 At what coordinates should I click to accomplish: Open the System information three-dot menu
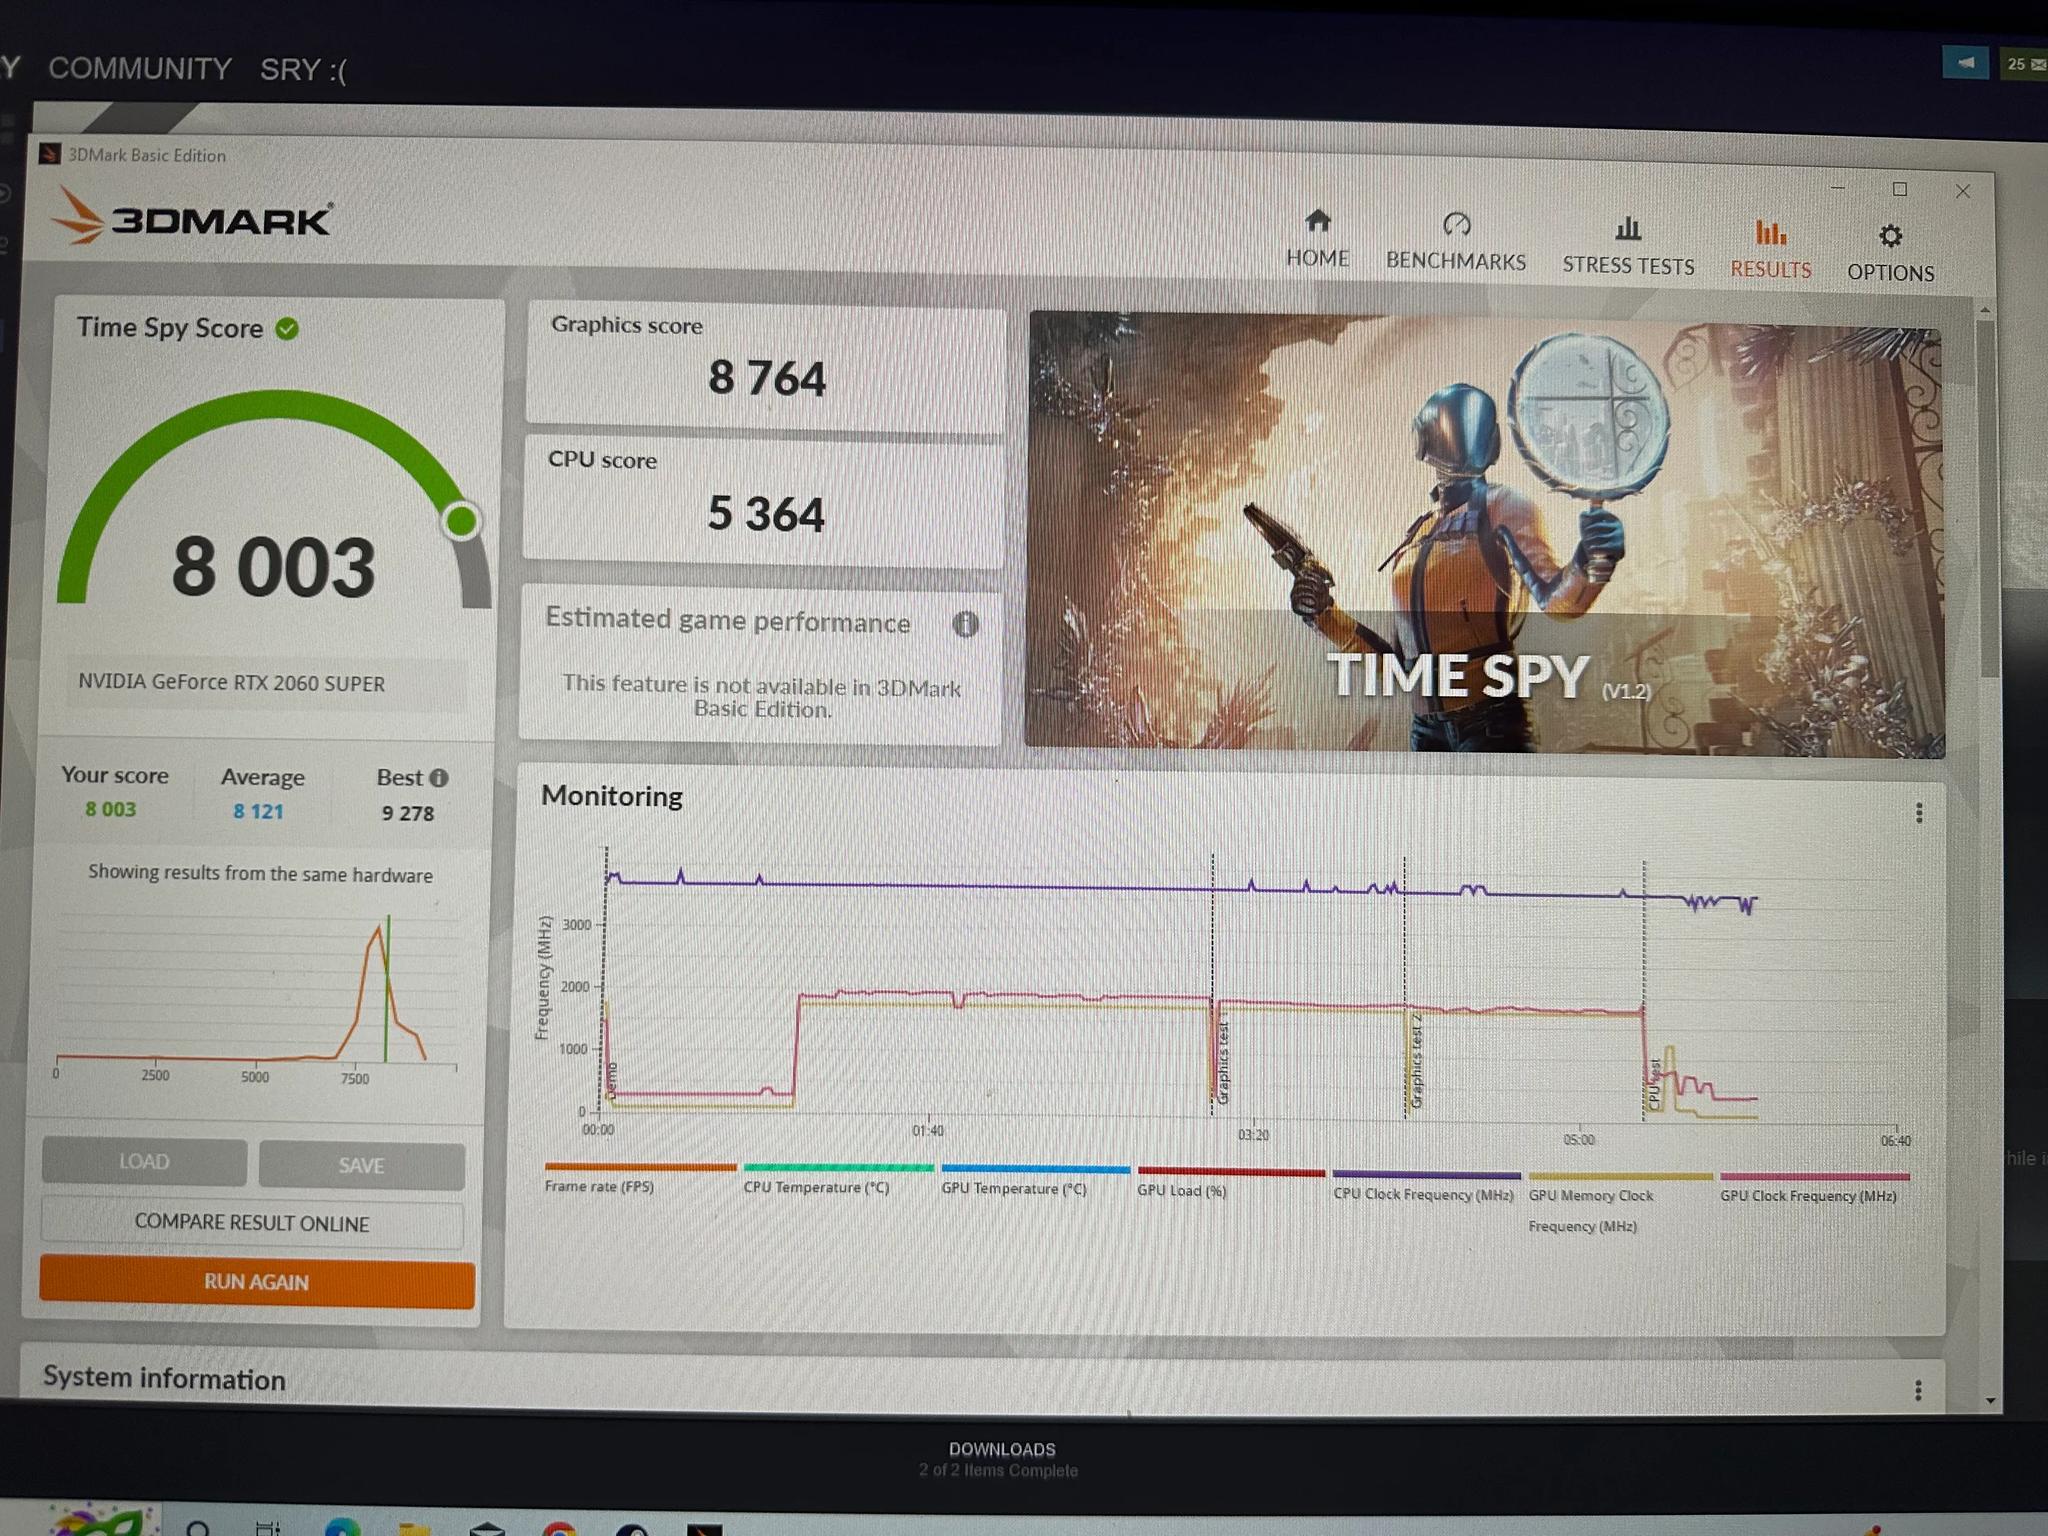point(1917,1390)
